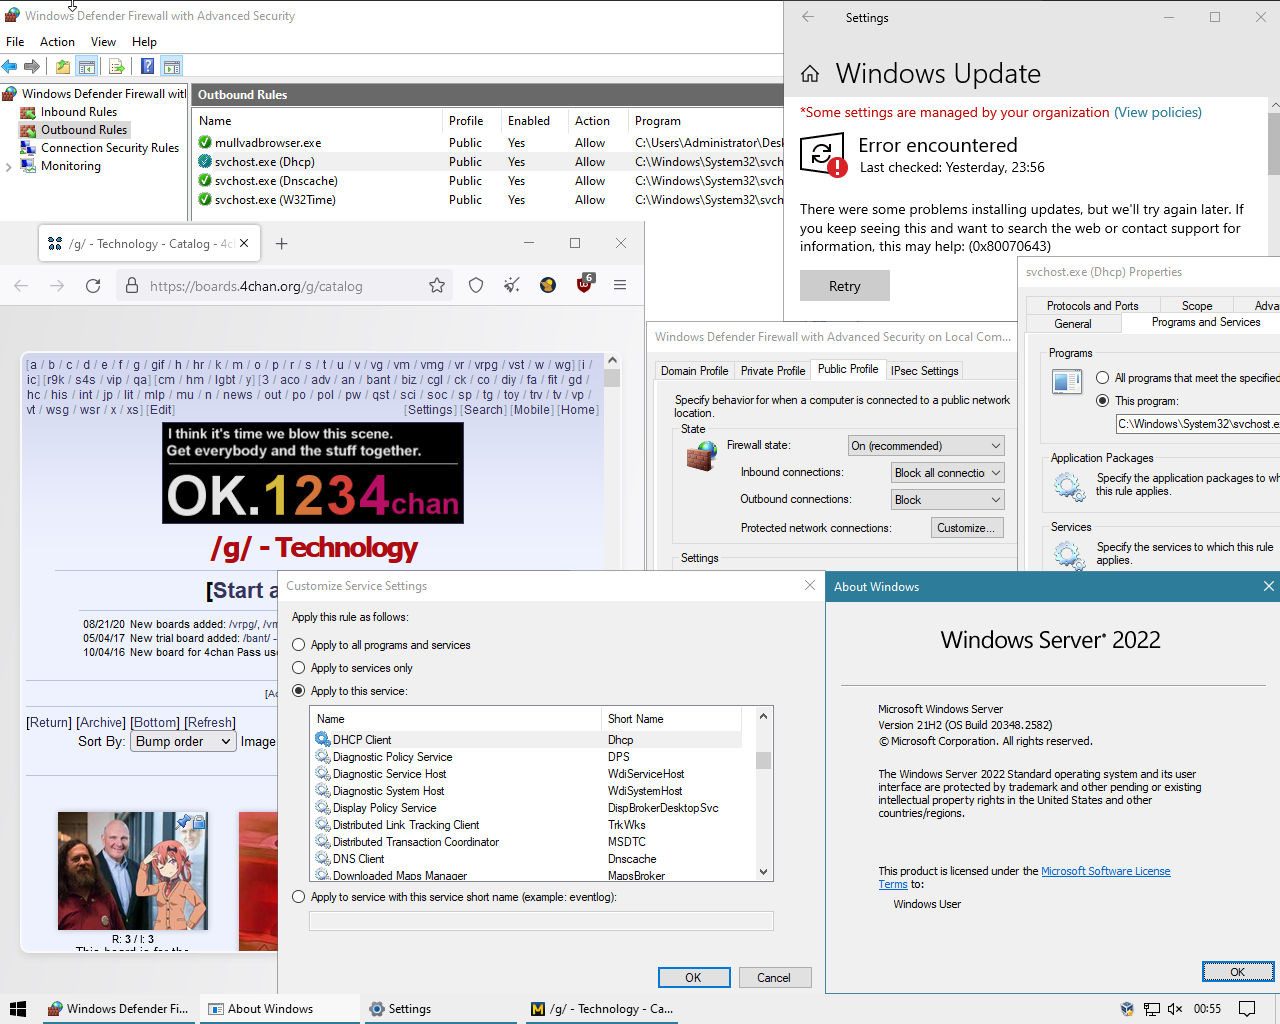
Task: Reload the 4chan catalog page
Action: pyautogui.click(x=93, y=286)
